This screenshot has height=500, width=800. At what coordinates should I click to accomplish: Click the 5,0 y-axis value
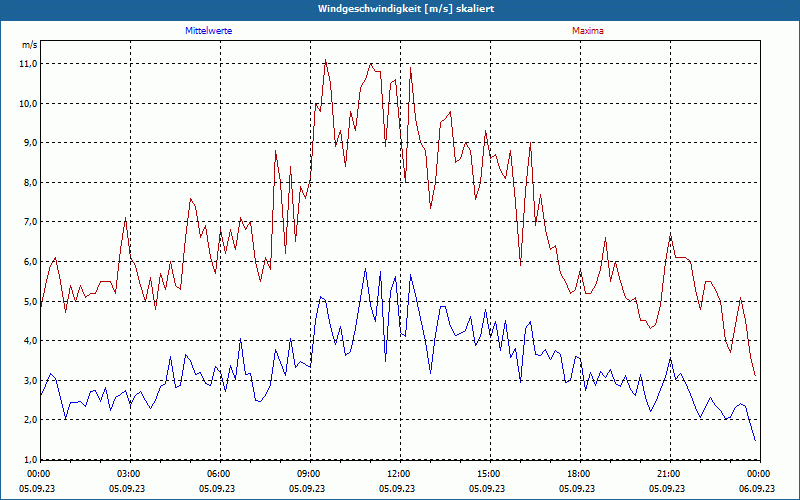coord(31,302)
